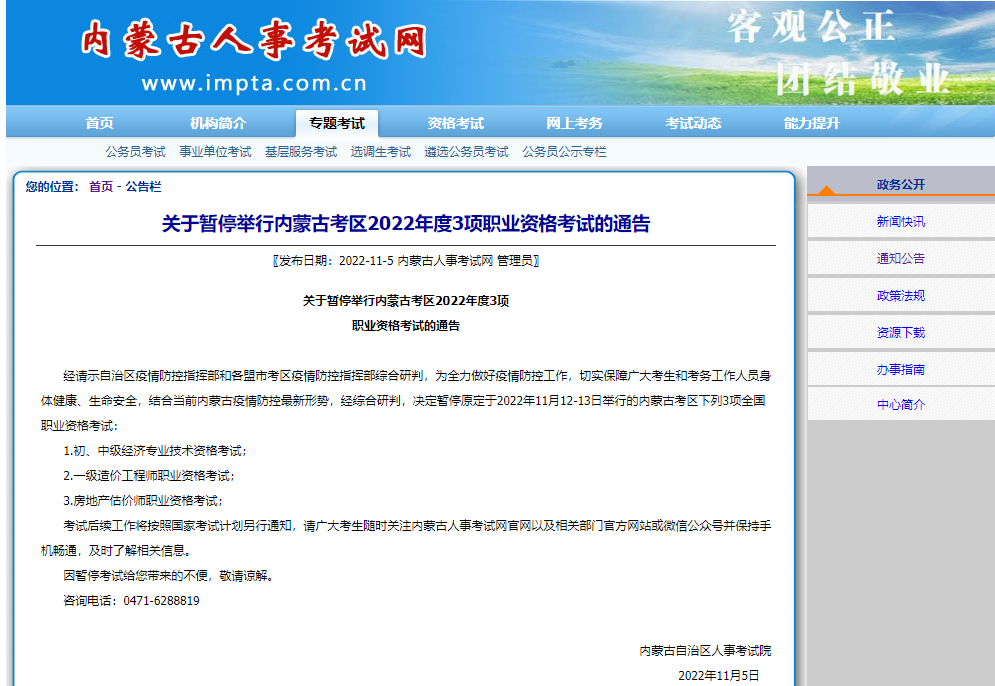The width and height of the screenshot is (995, 686).
Task: Open the 公务员考试 submenu link
Action: [136, 152]
